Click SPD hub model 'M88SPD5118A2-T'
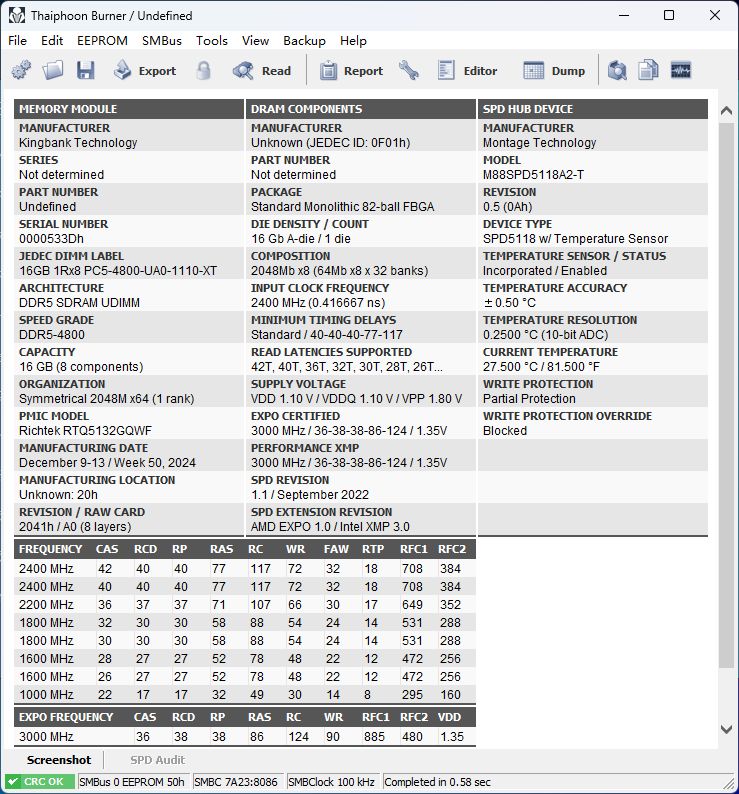The image size is (739, 794). pos(533,175)
